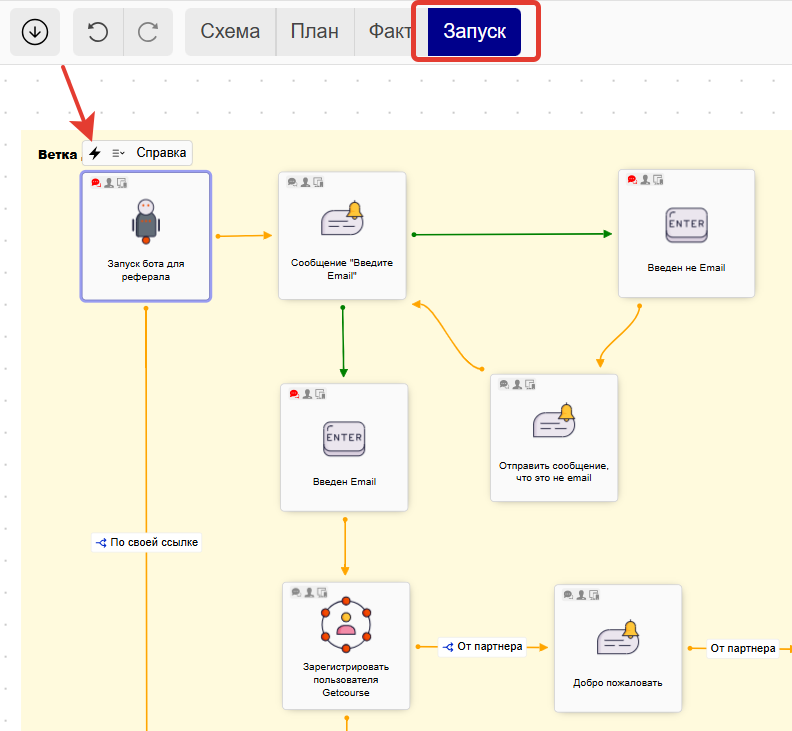
Task: Click the redo arrow button
Action: click(148, 32)
